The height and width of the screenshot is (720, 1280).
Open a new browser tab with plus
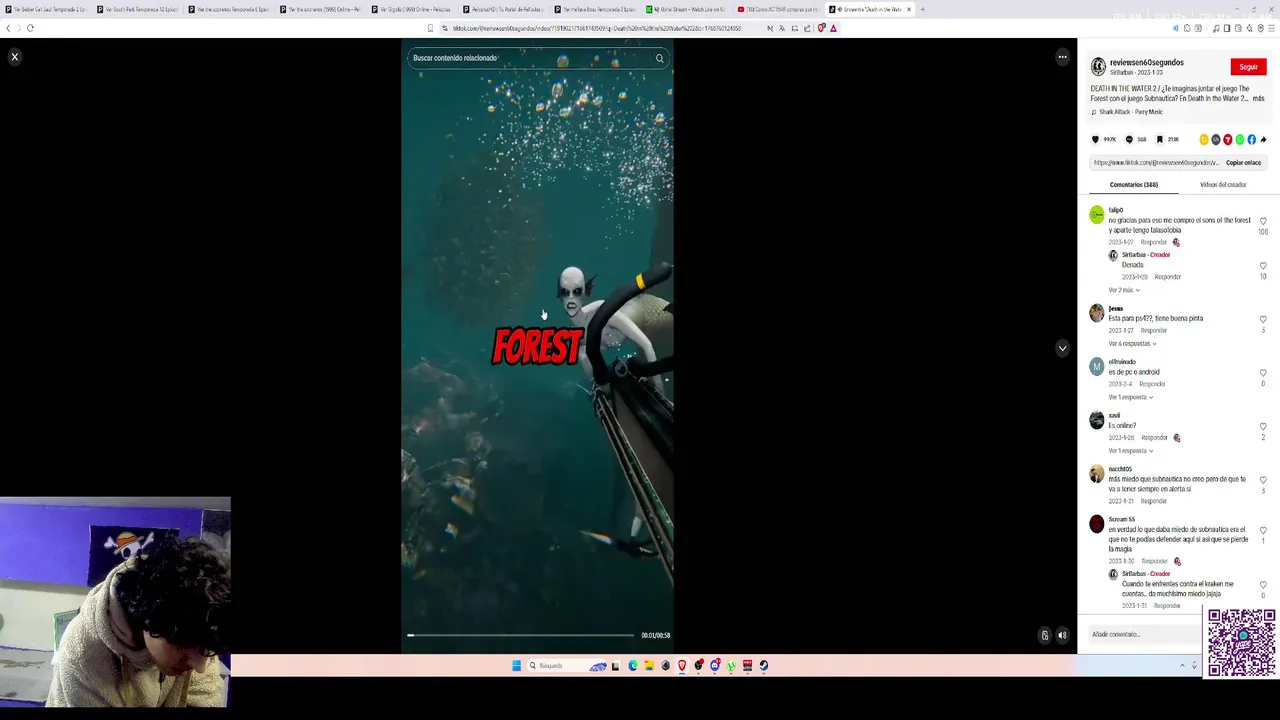coord(922,9)
